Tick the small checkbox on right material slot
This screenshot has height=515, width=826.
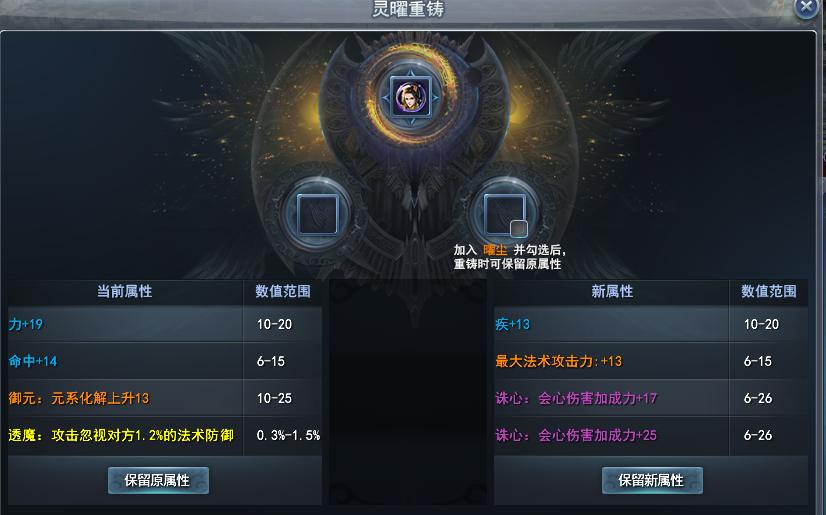(x=518, y=229)
